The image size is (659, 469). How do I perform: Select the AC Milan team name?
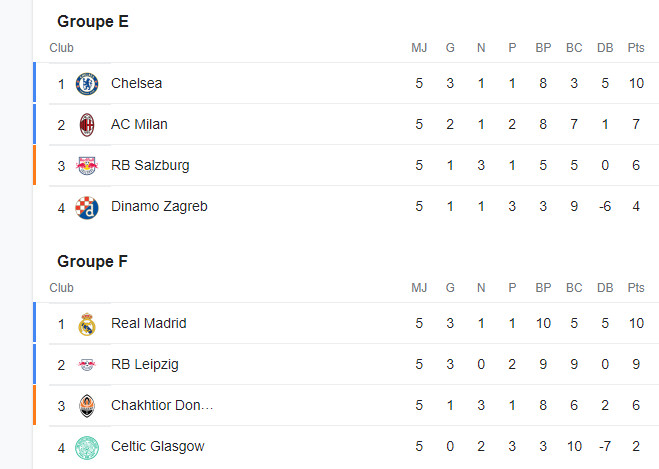(139, 125)
